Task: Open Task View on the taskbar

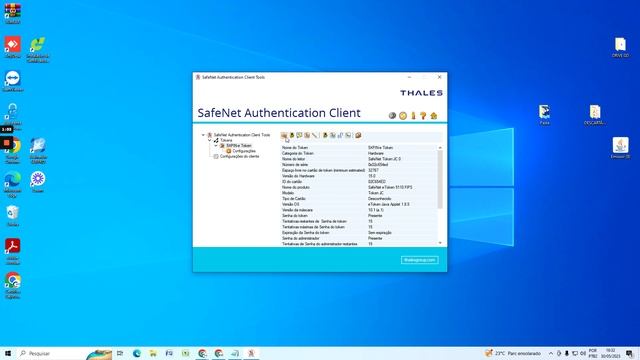Action: pyautogui.click(x=120, y=353)
